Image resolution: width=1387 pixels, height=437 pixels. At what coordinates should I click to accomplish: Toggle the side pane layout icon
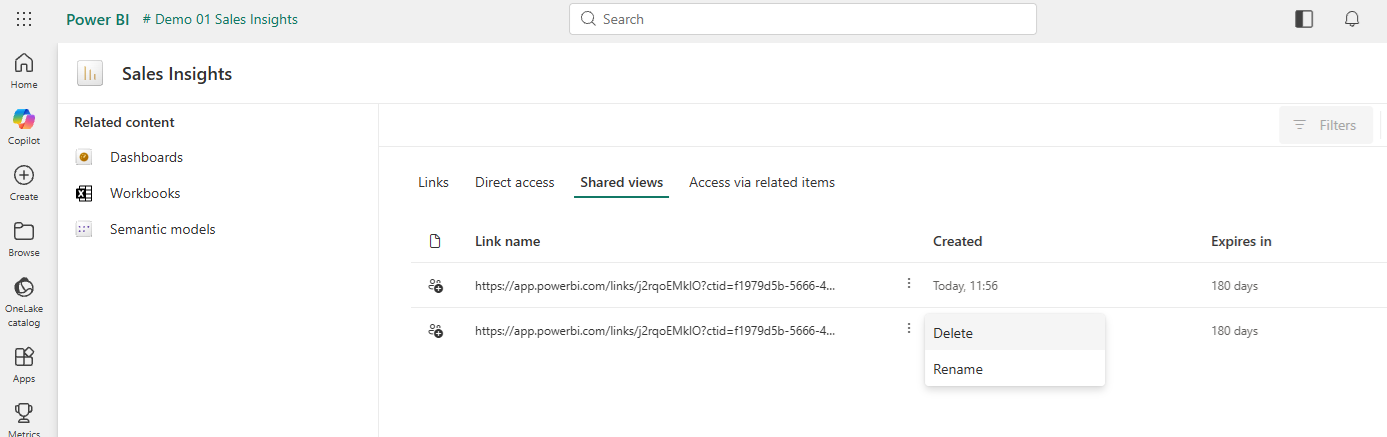coord(1304,19)
